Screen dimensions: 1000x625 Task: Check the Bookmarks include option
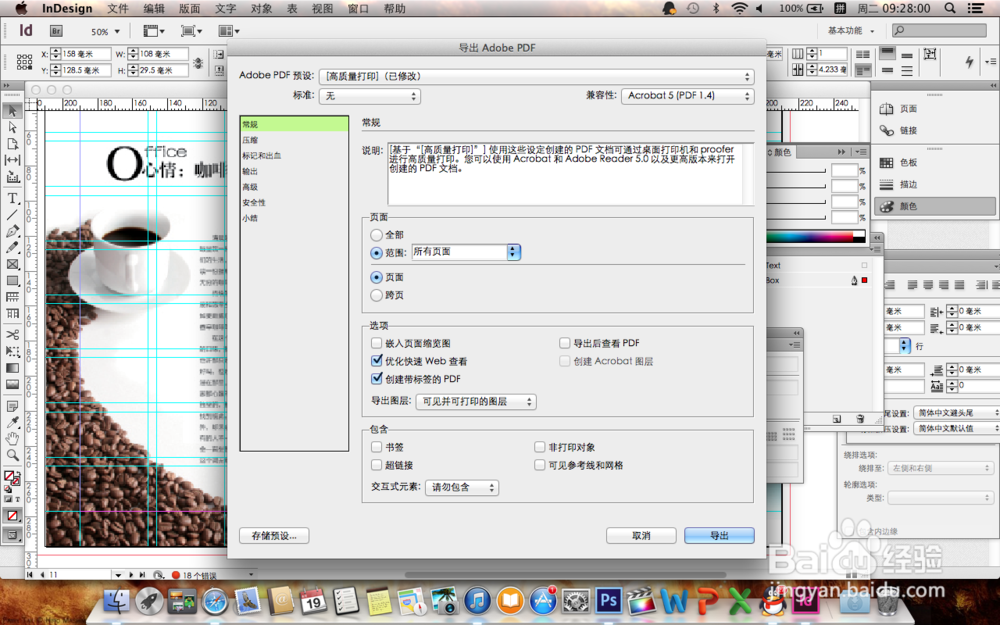[x=376, y=447]
